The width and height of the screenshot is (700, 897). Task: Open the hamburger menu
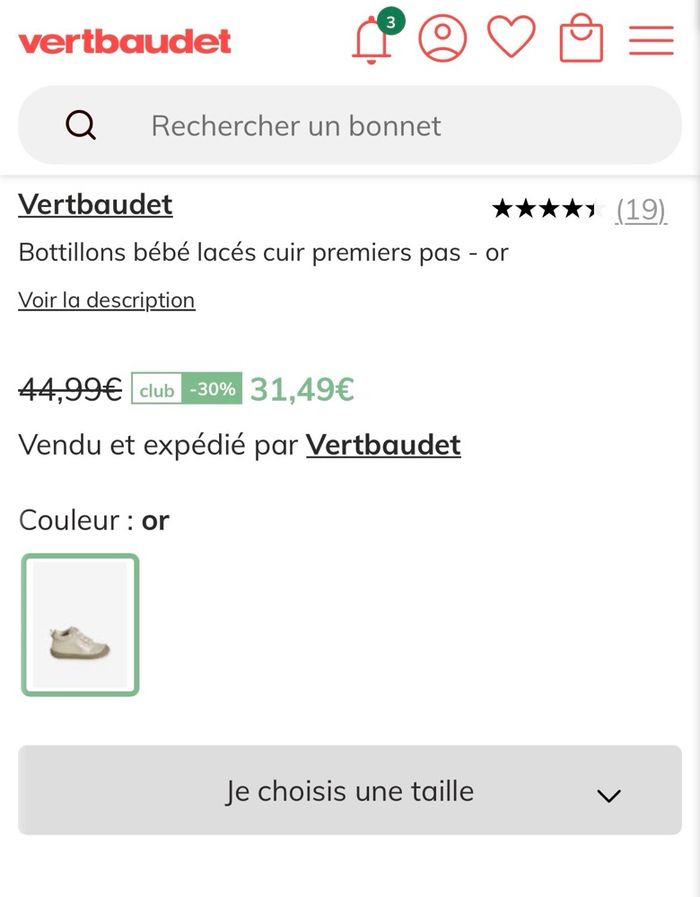pyautogui.click(x=651, y=40)
